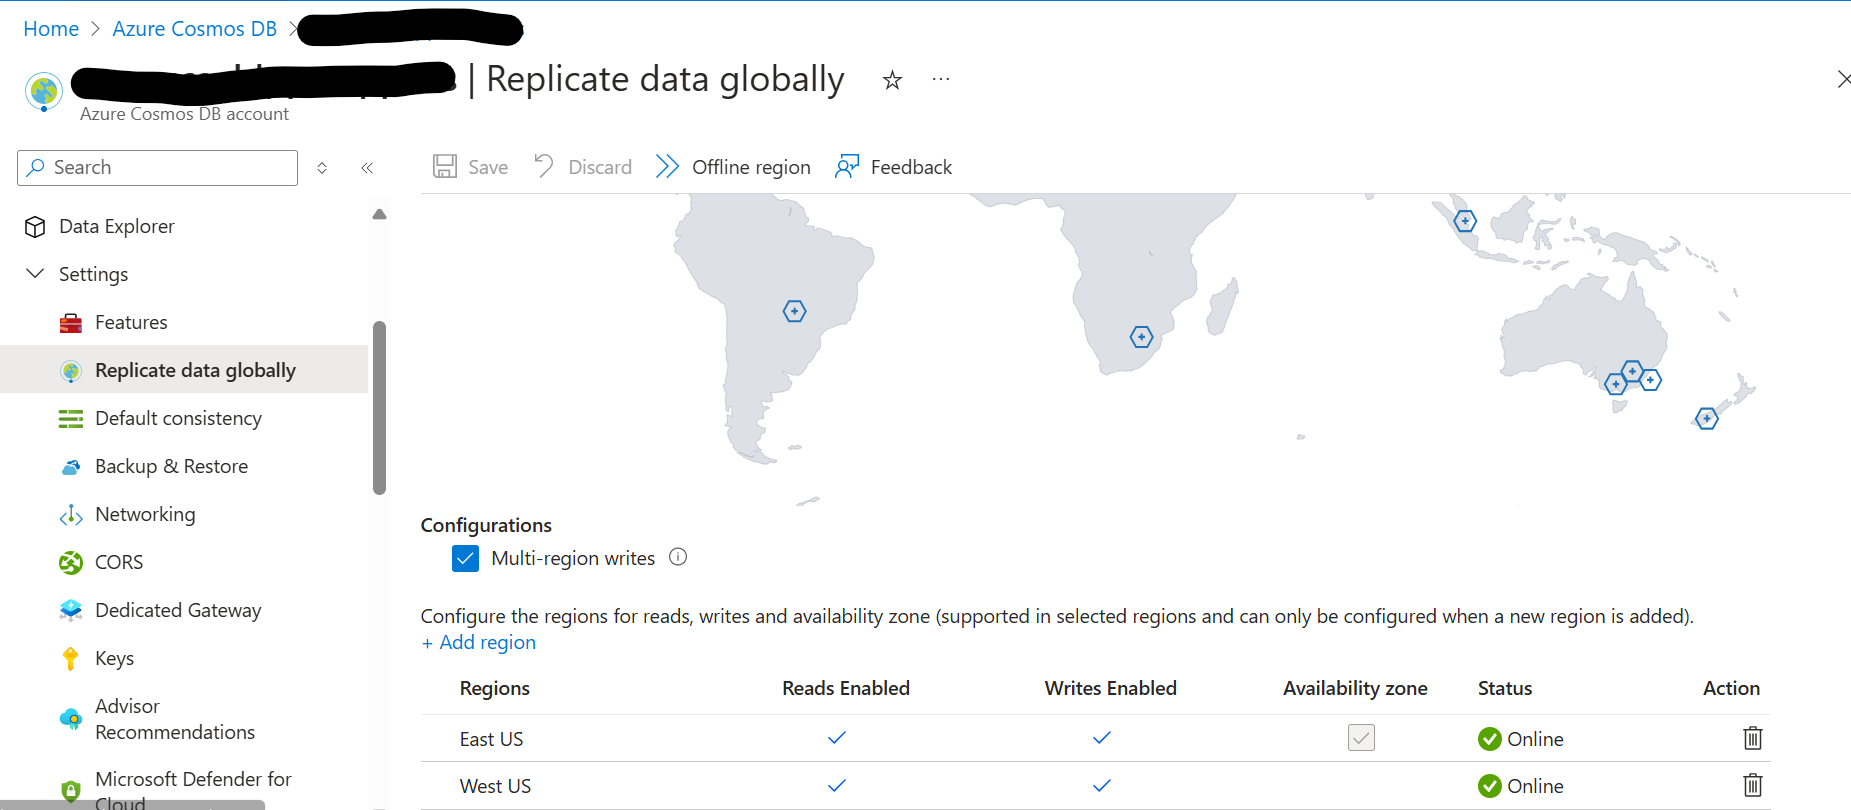Open Dedicated Gateway menu item
Image resolution: width=1851 pixels, height=810 pixels.
coord(178,610)
